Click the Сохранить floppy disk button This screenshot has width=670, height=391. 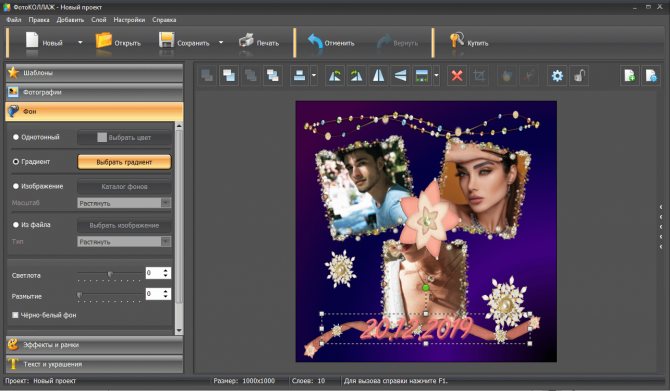184,42
